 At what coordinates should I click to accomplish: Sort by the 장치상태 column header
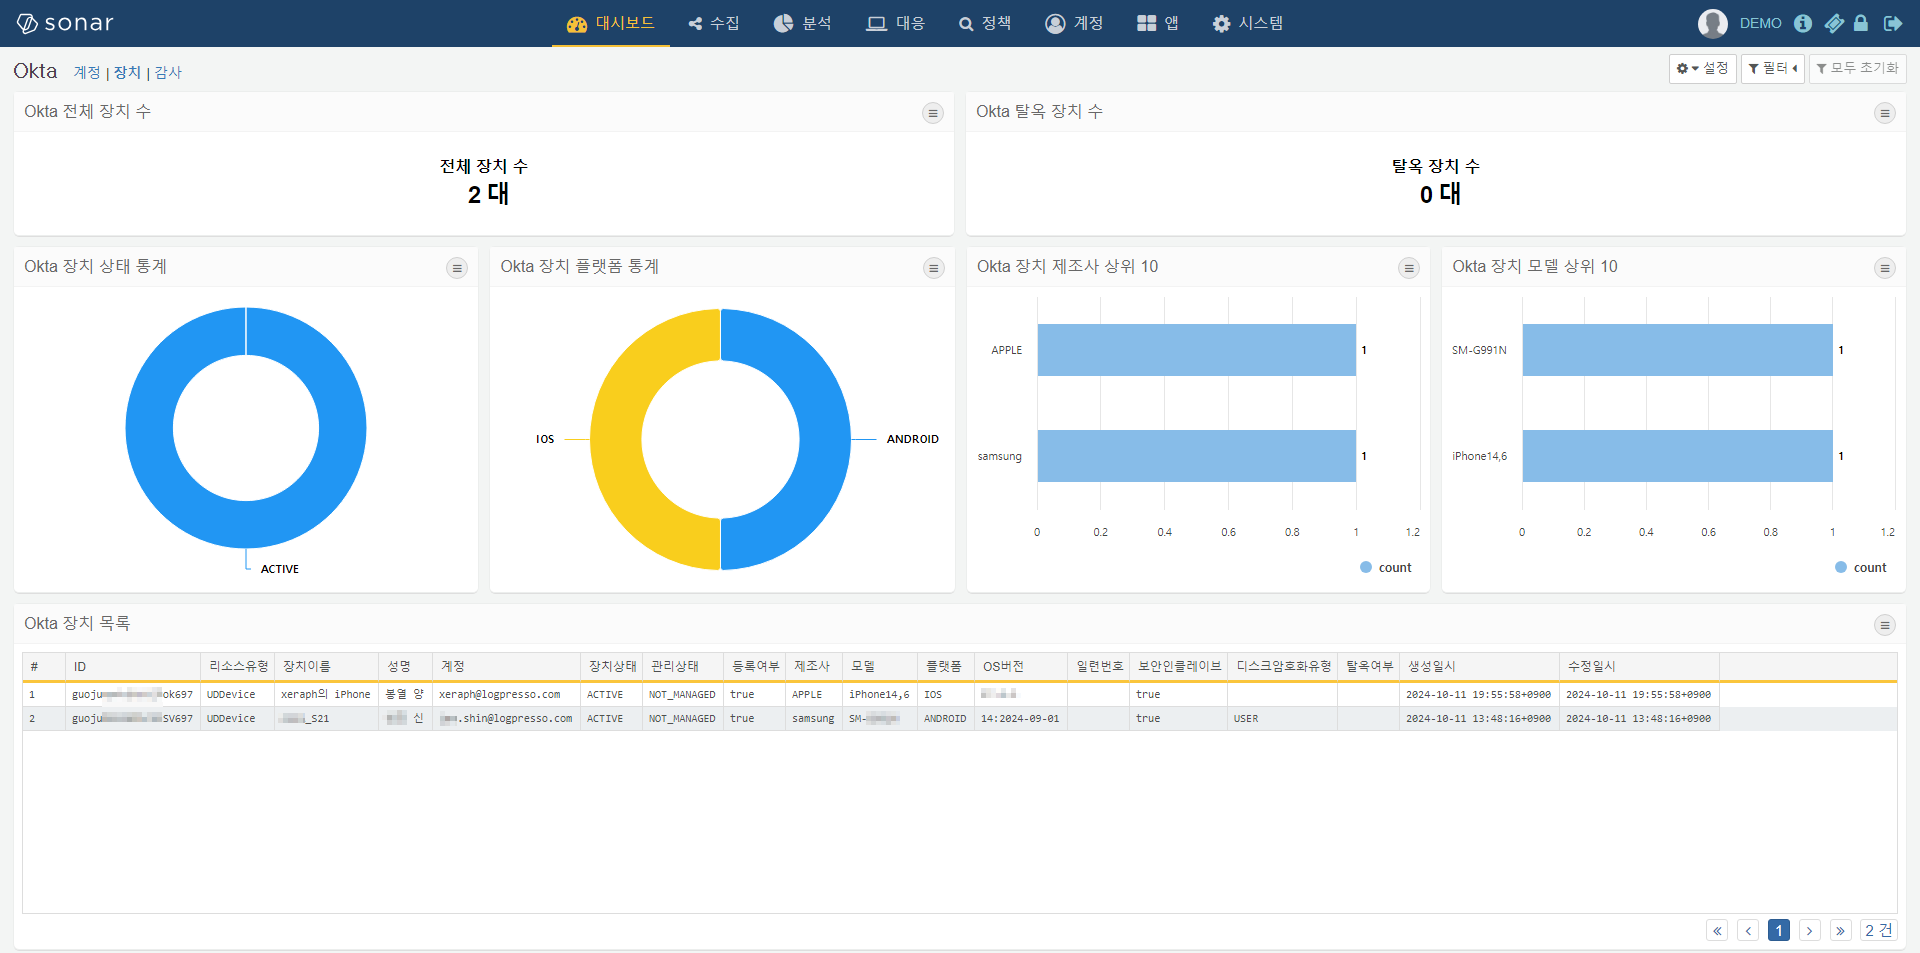(611, 666)
